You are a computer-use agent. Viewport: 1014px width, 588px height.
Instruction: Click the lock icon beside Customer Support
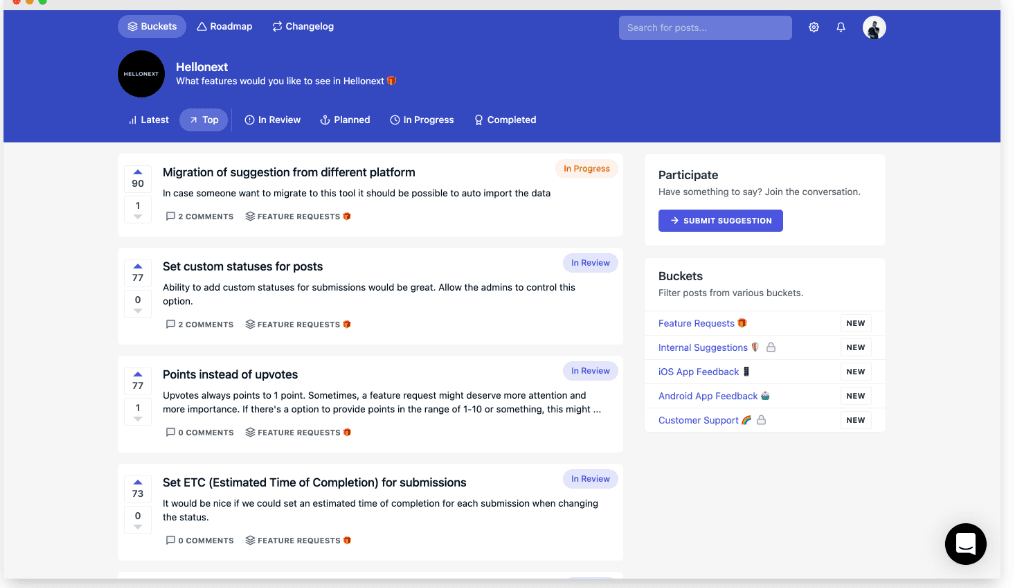coord(761,420)
